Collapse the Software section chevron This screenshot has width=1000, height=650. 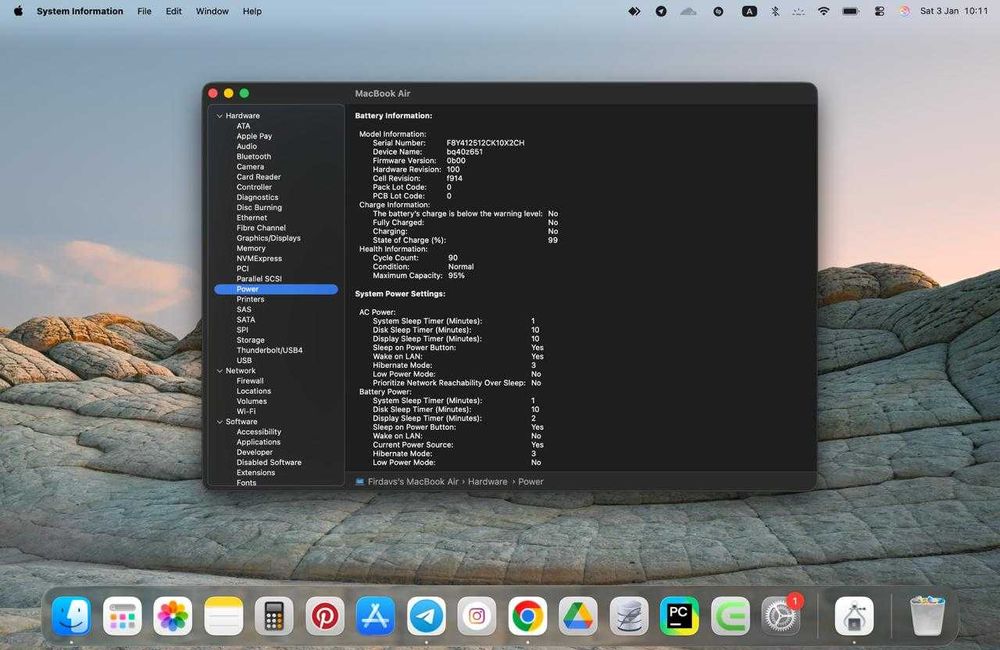(x=219, y=422)
